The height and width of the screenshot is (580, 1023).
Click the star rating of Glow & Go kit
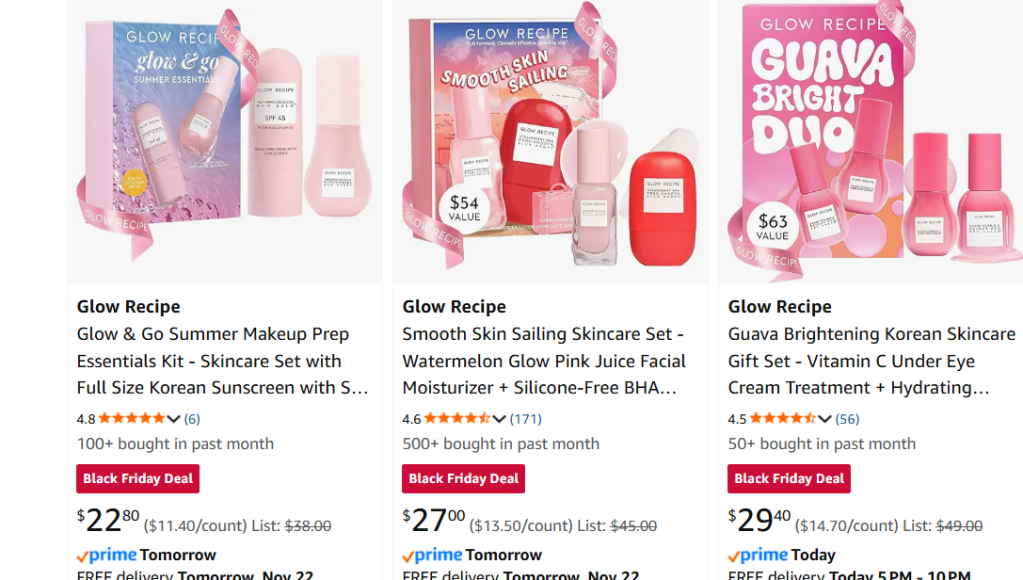pos(131,419)
